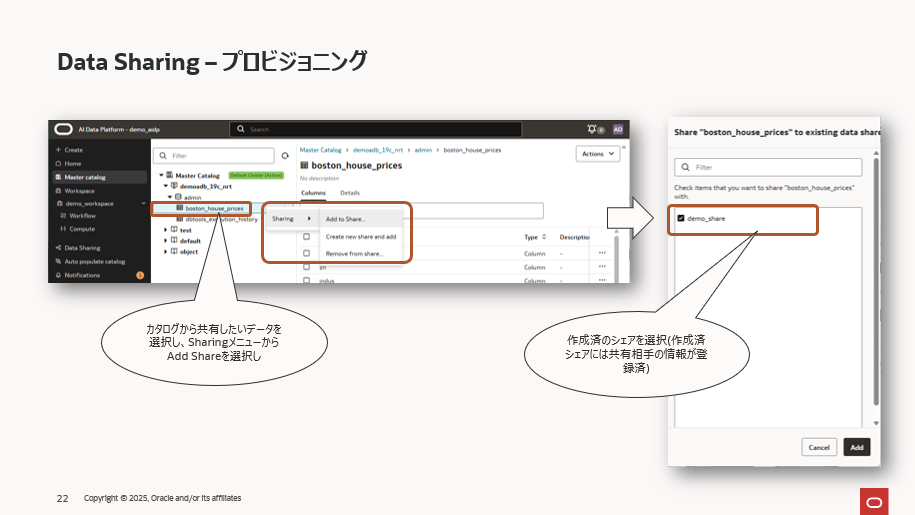
Task: Uncheck the demo_share checkbox
Action: click(680, 218)
